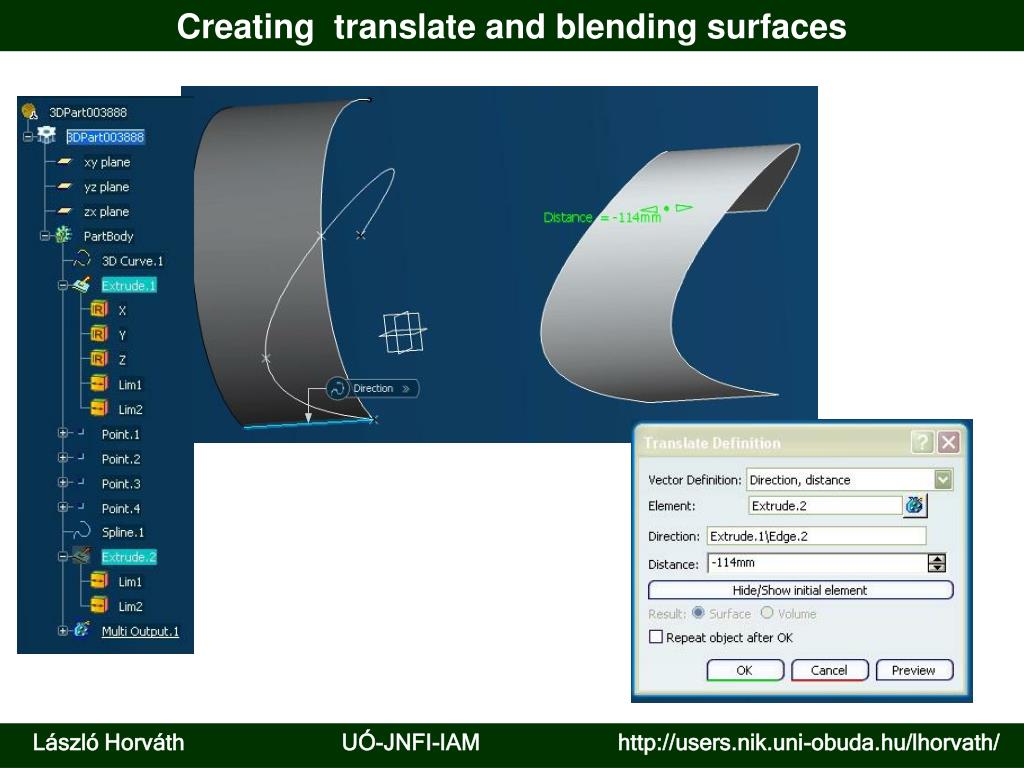Click the Direction field showing Extrude.1\Edge.2
The width and height of the screenshot is (1024, 768).
point(816,536)
